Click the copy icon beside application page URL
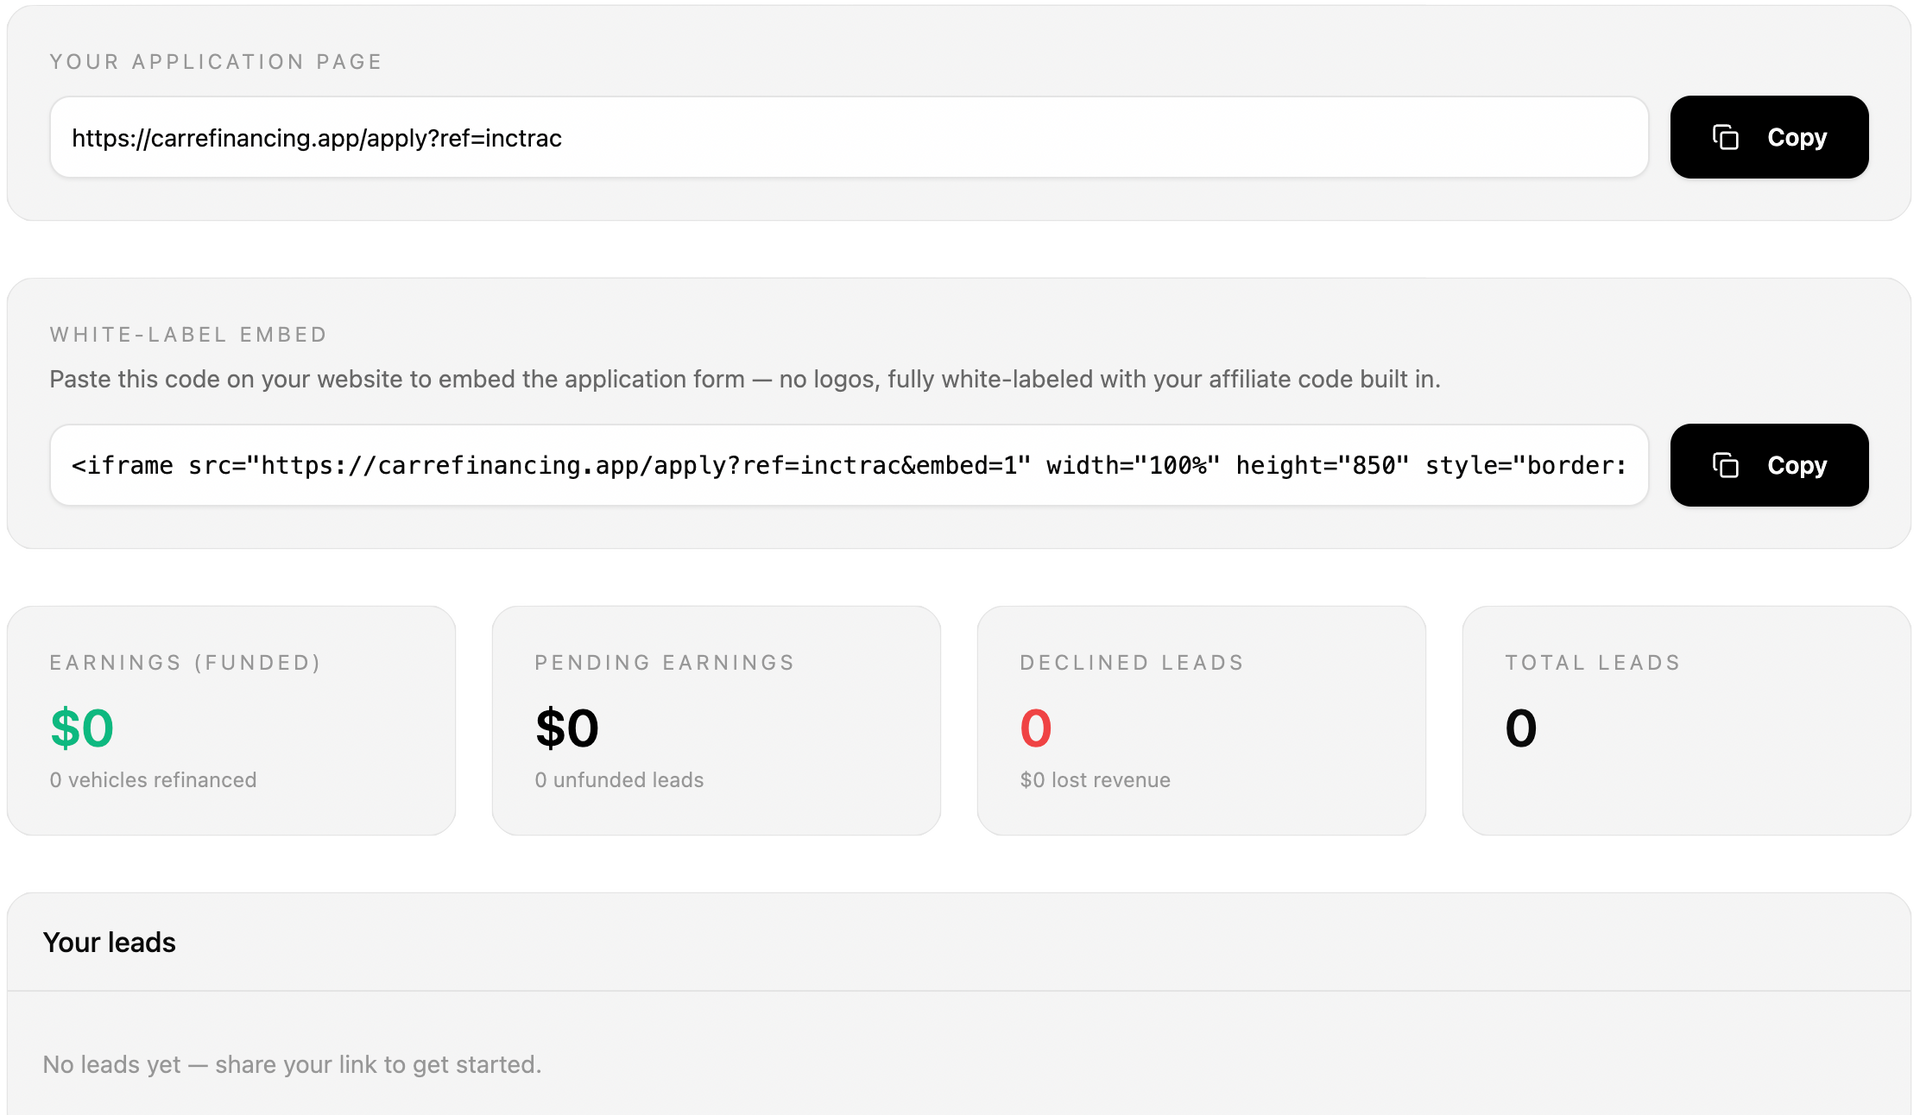The height and width of the screenshot is (1115, 1920). 1725,137
